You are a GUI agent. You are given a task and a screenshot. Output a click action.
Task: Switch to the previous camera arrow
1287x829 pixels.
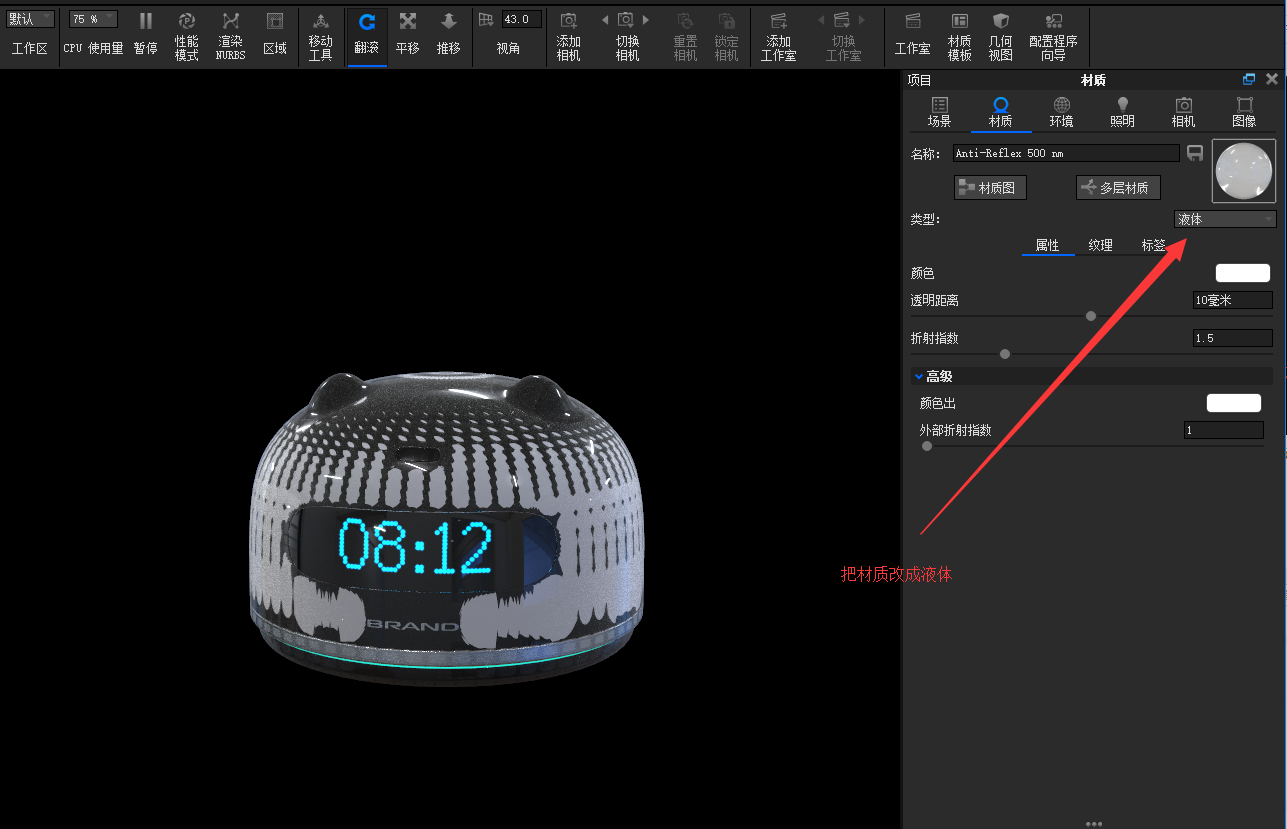(x=605, y=20)
